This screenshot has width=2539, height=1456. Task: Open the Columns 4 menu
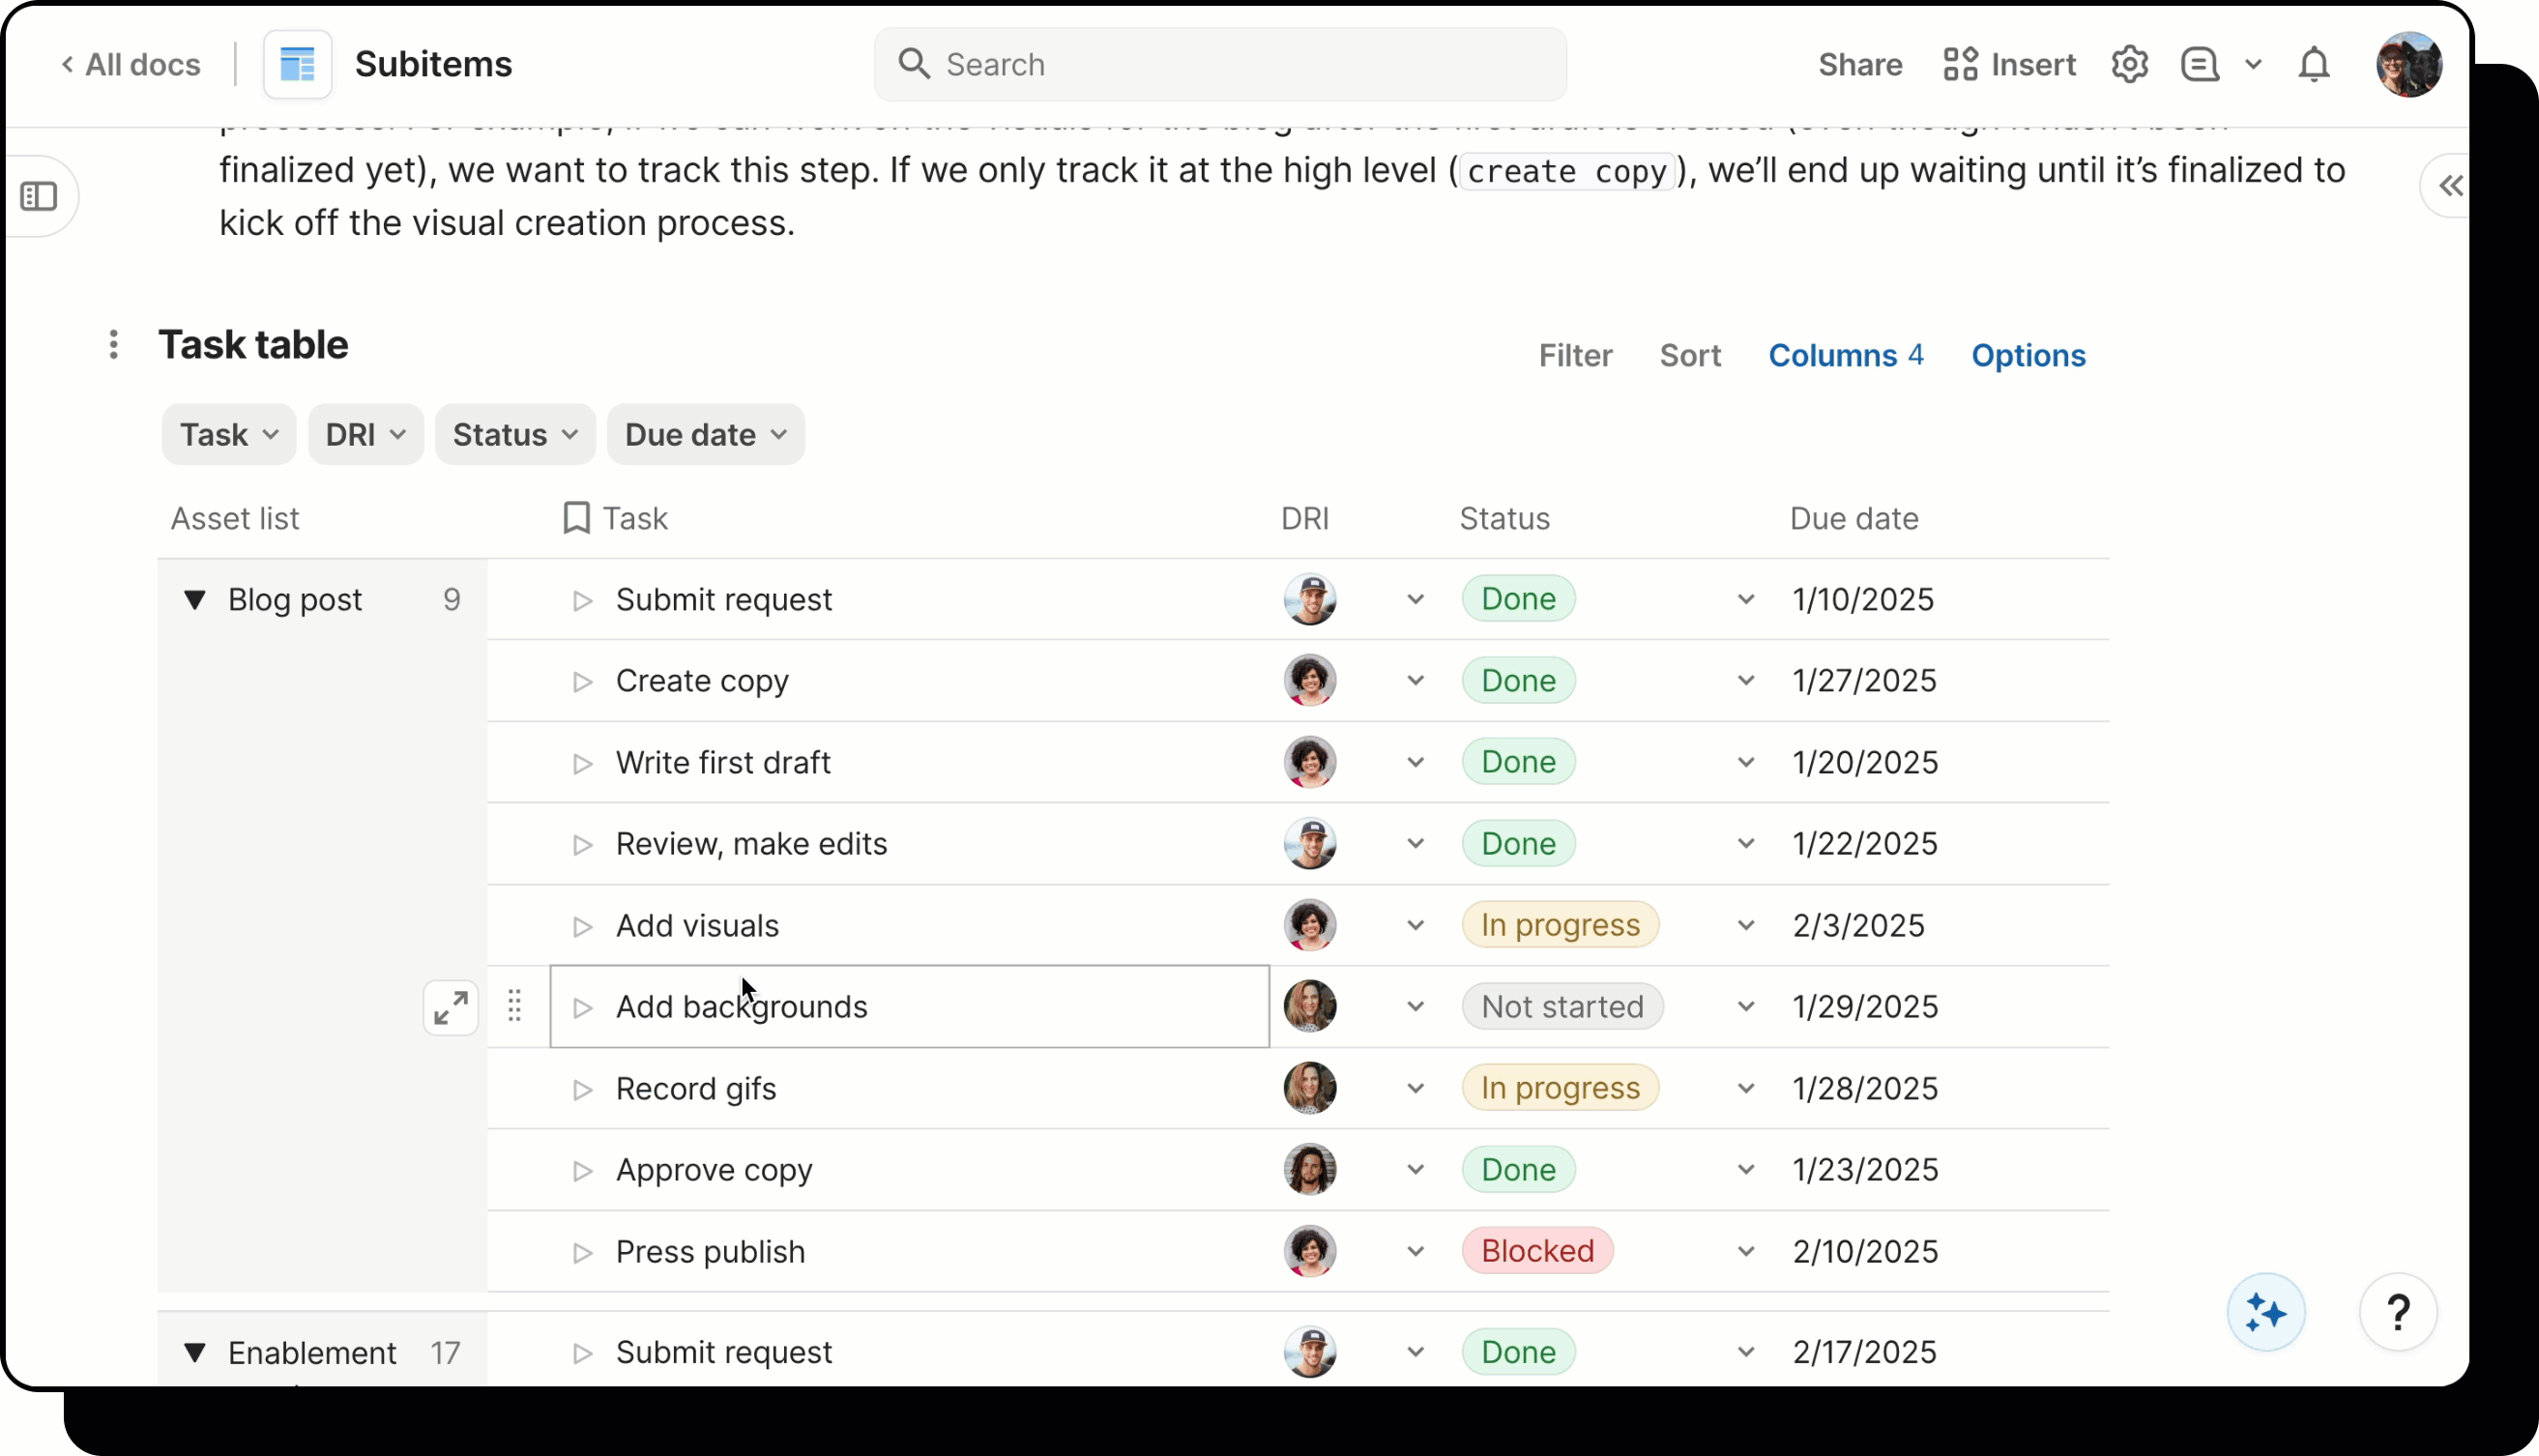[1845, 356]
